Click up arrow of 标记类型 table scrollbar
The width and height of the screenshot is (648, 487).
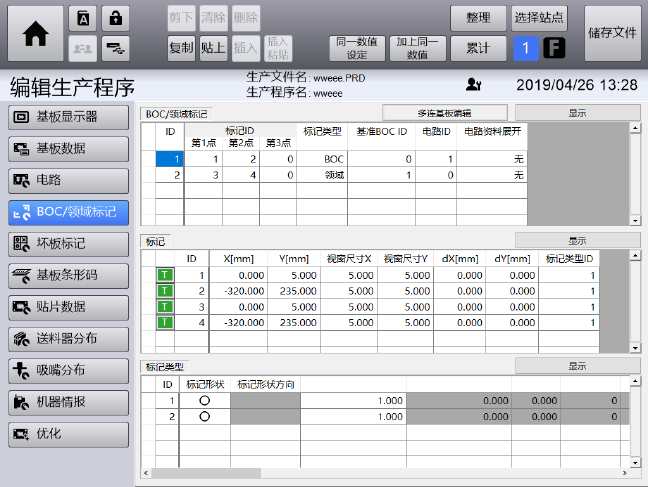pos(635,380)
